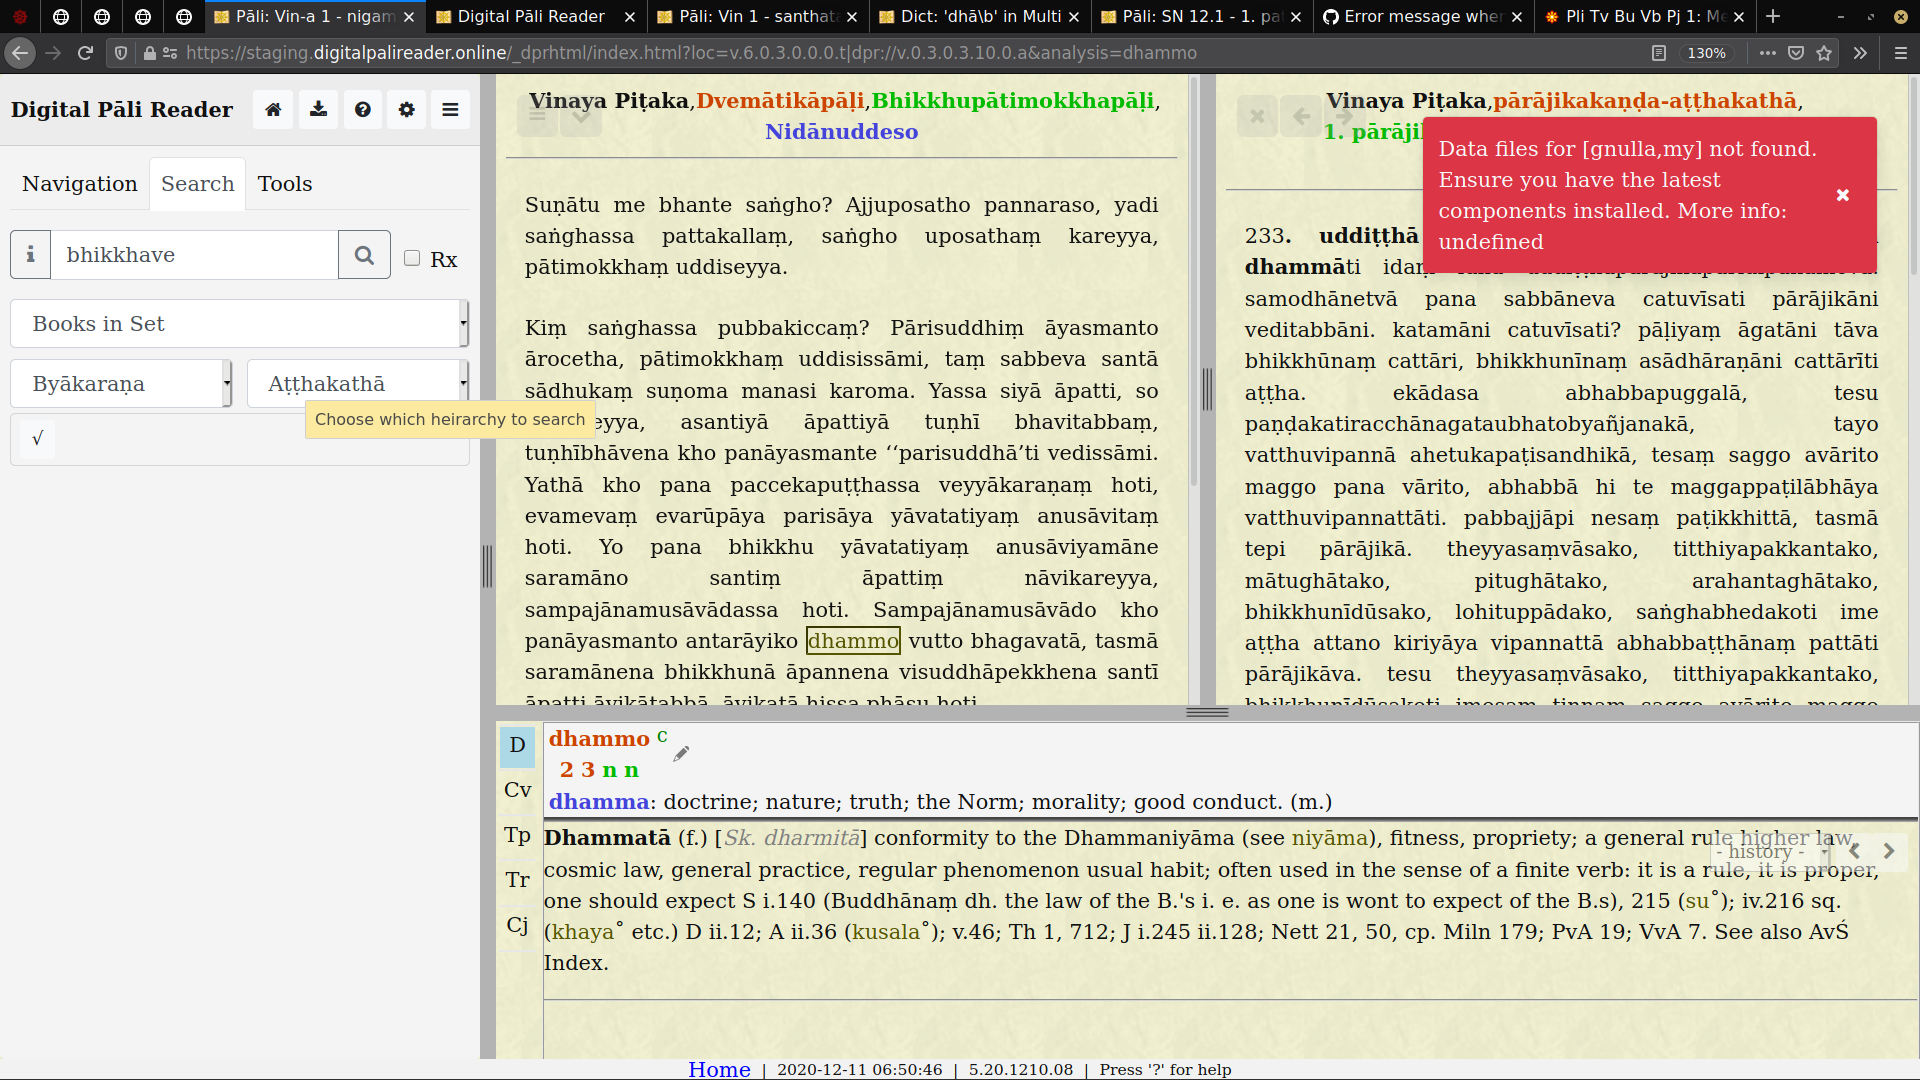Click the pencil edit icon beside dhammo

681,754
